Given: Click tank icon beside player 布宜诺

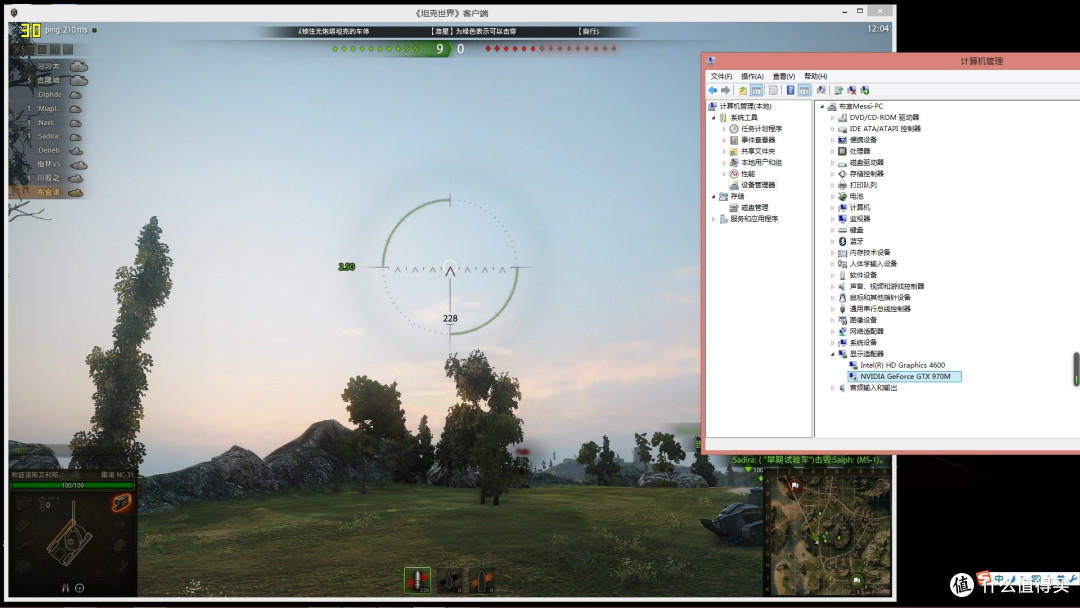Looking at the screenshot, I should tap(75, 192).
